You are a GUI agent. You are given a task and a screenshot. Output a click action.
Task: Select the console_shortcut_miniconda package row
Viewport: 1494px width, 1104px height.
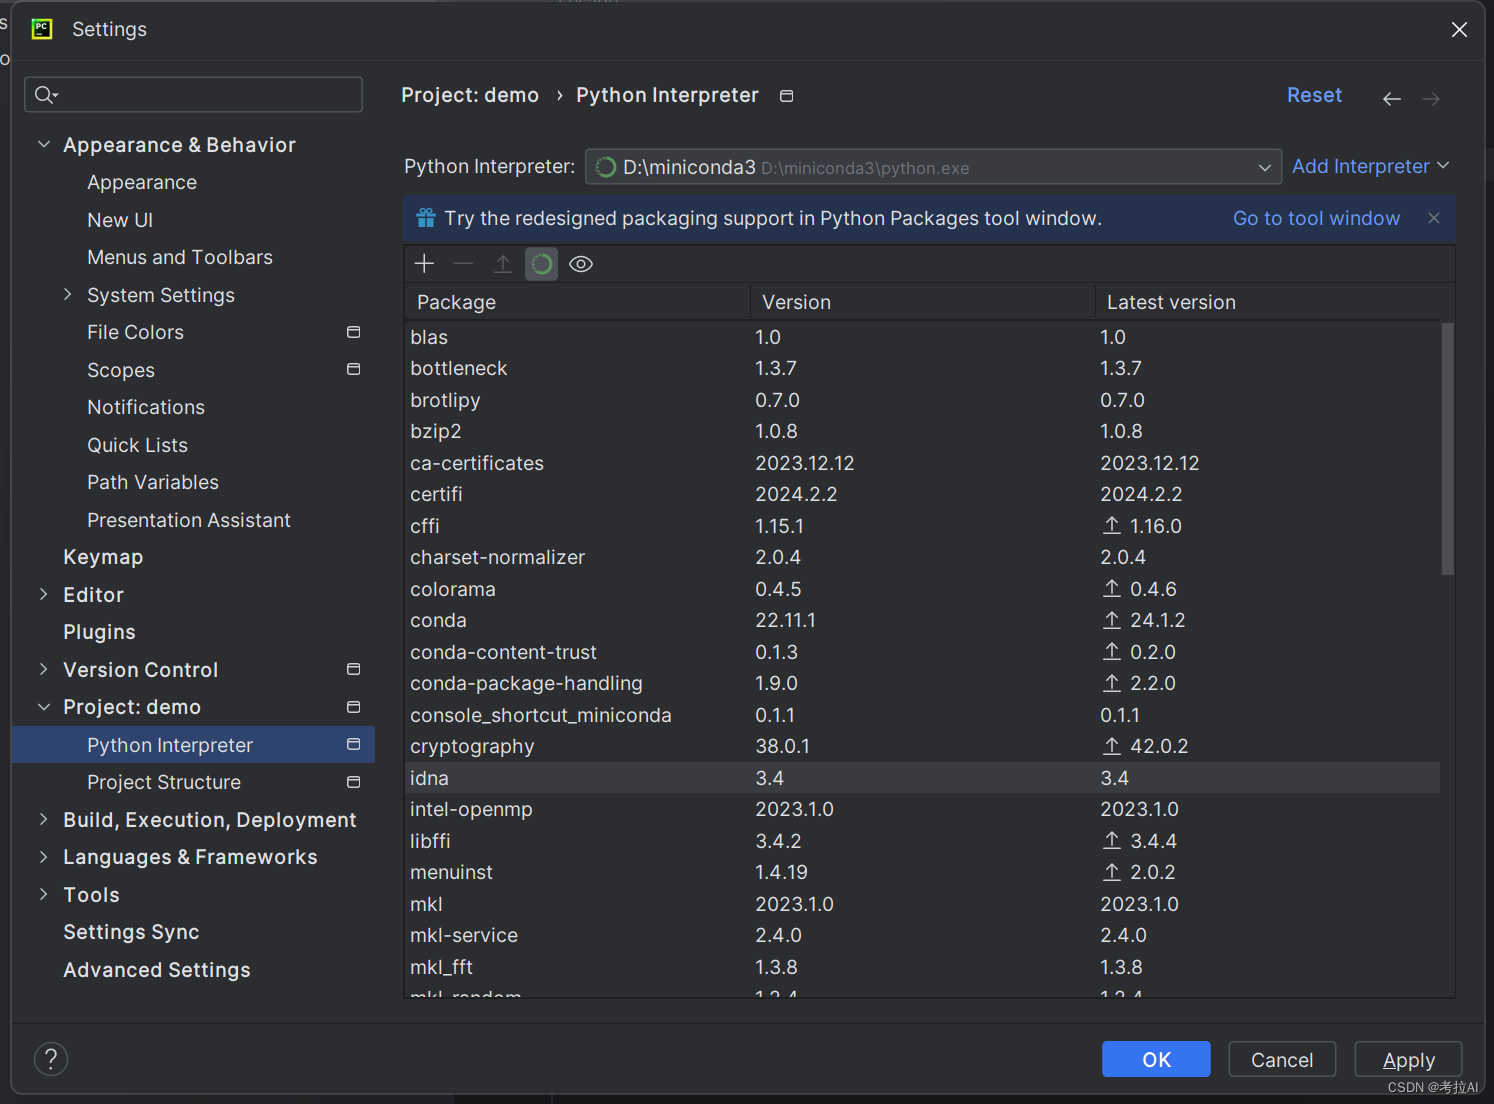click(x=922, y=715)
